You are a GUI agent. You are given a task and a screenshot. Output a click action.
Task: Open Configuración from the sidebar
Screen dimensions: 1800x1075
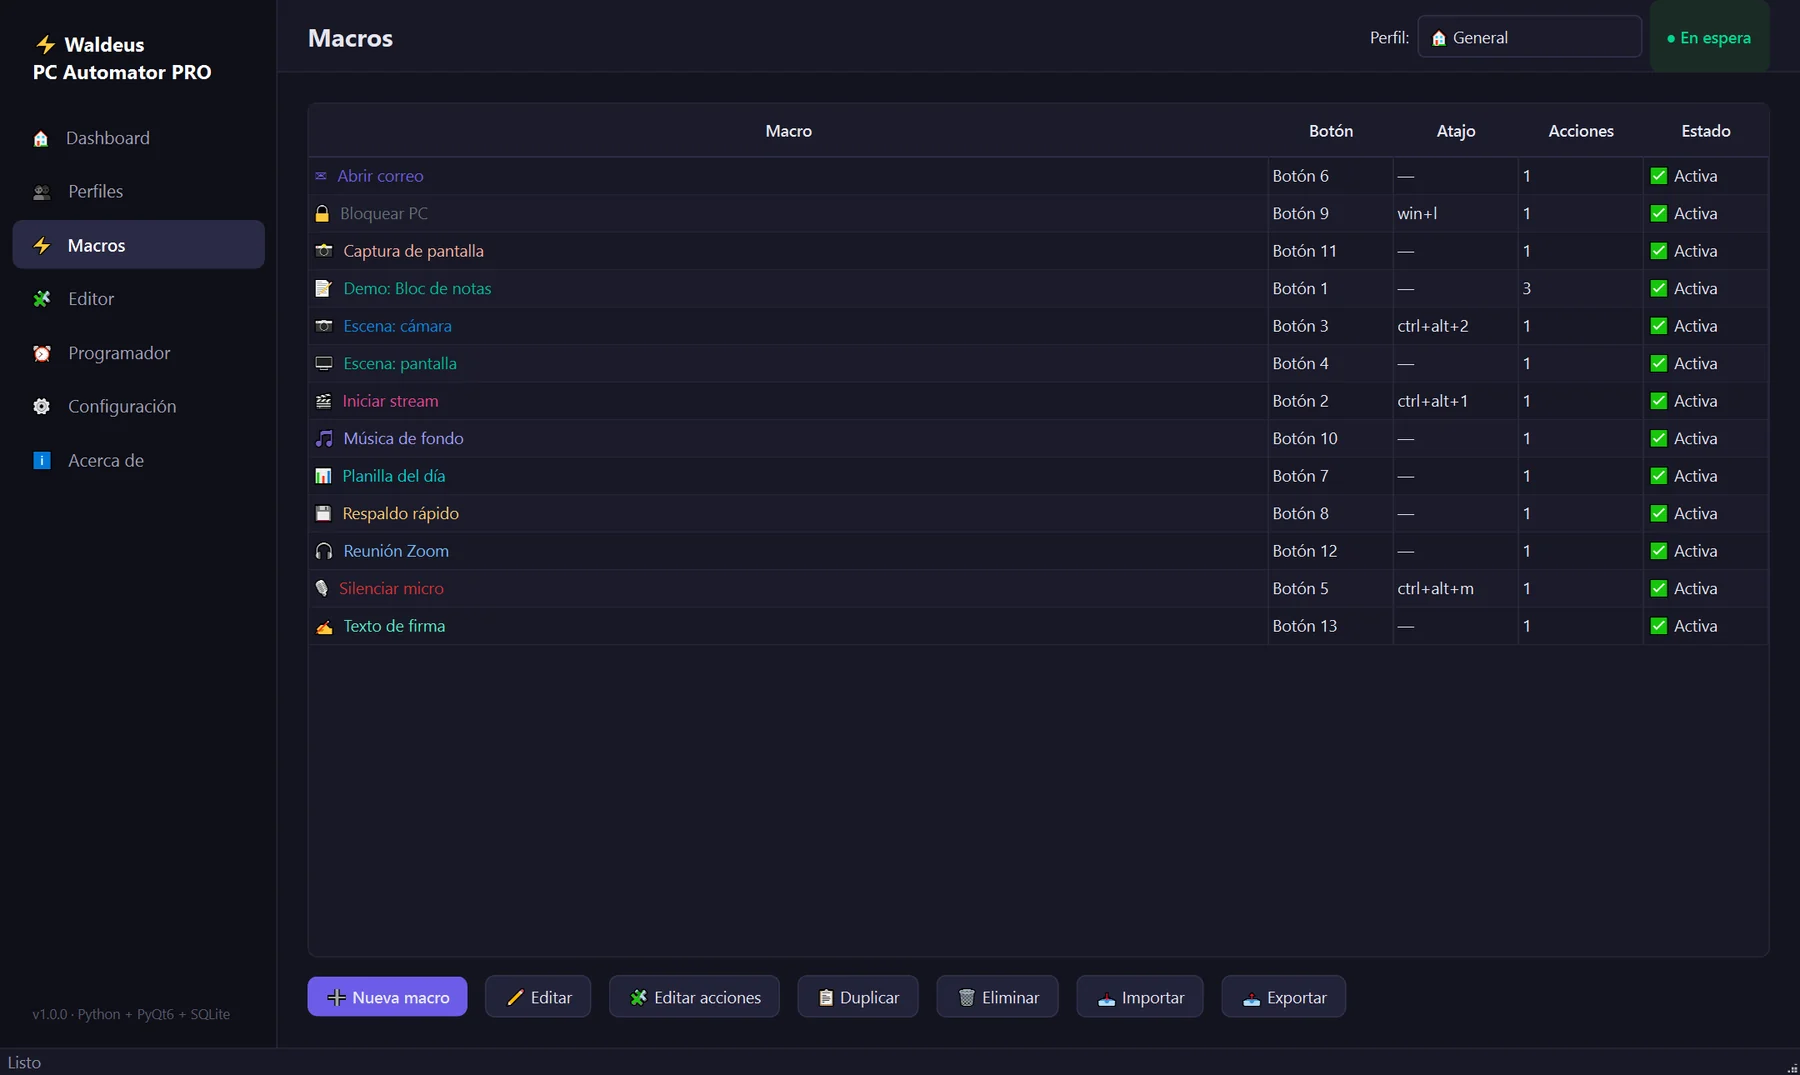(138, 406)
